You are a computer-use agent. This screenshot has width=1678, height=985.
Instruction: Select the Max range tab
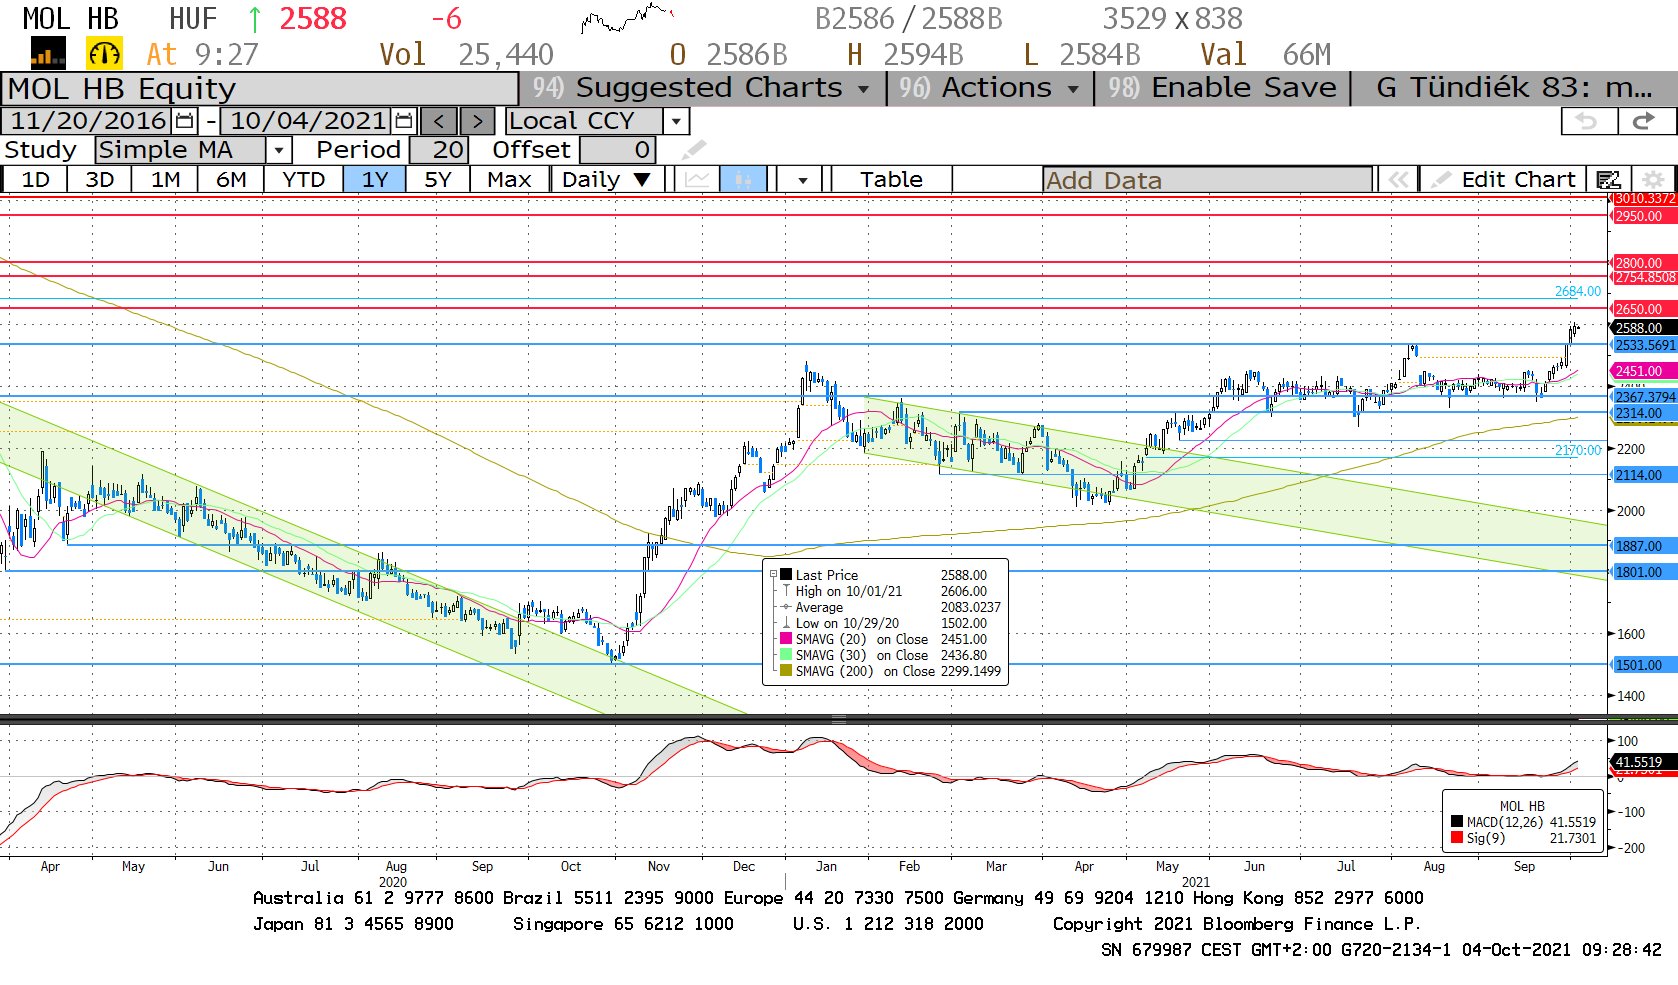point(509,180)
